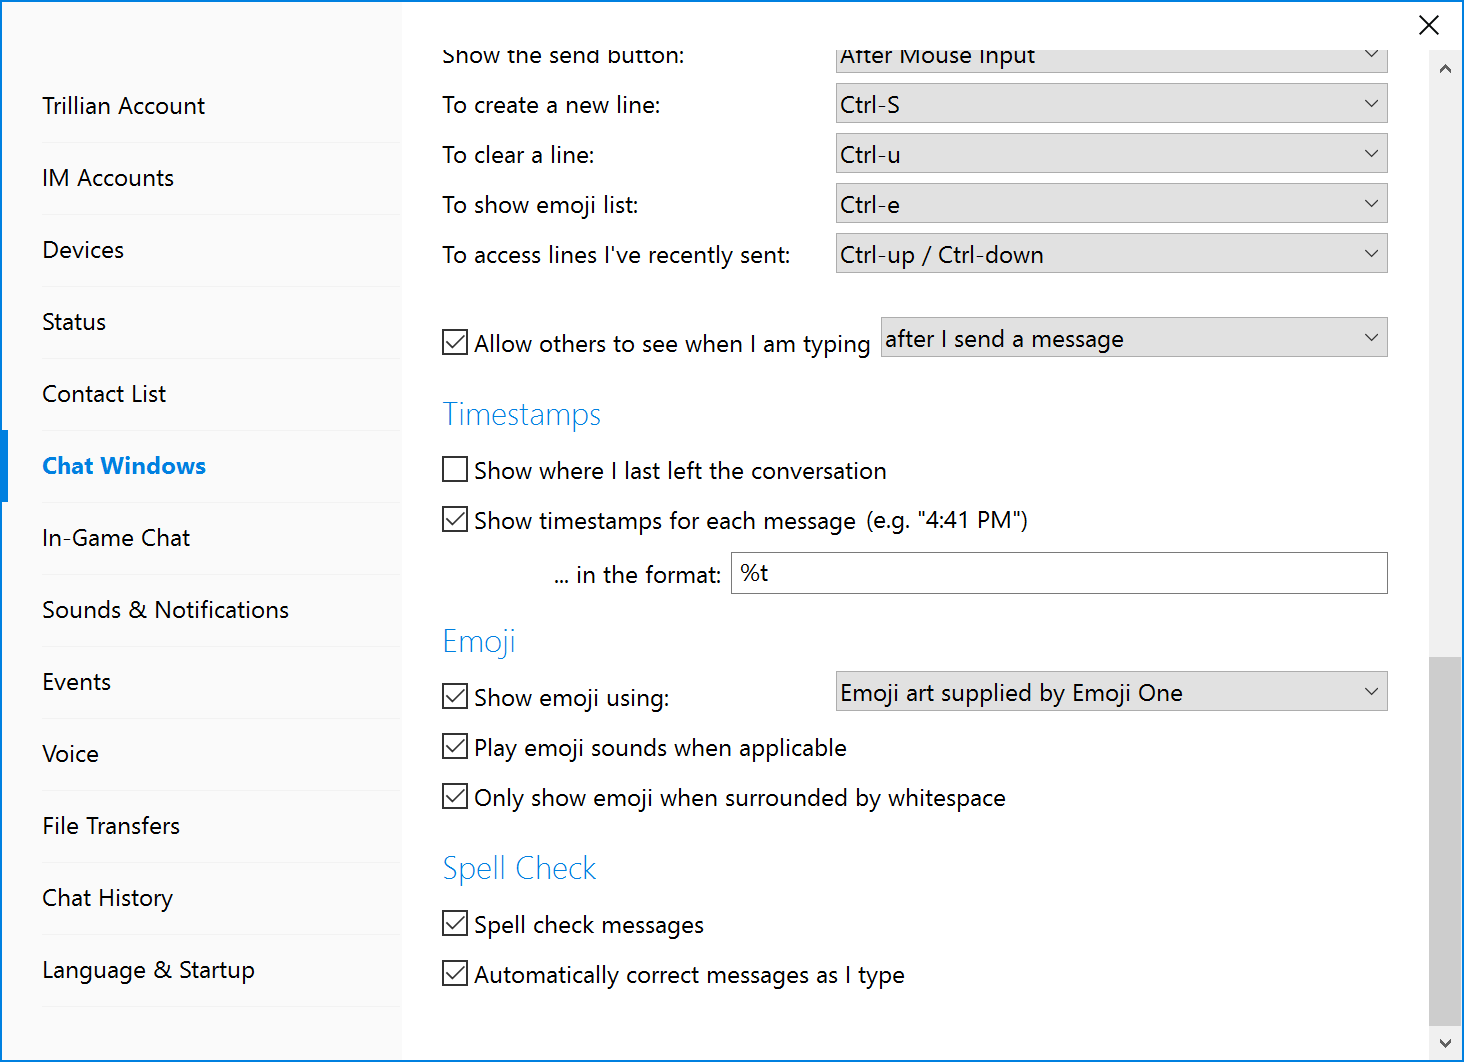Click the 'Emoji' section heading
Screen dimensions: 1464x1062
pyautogui.click(x=479, y=641)
